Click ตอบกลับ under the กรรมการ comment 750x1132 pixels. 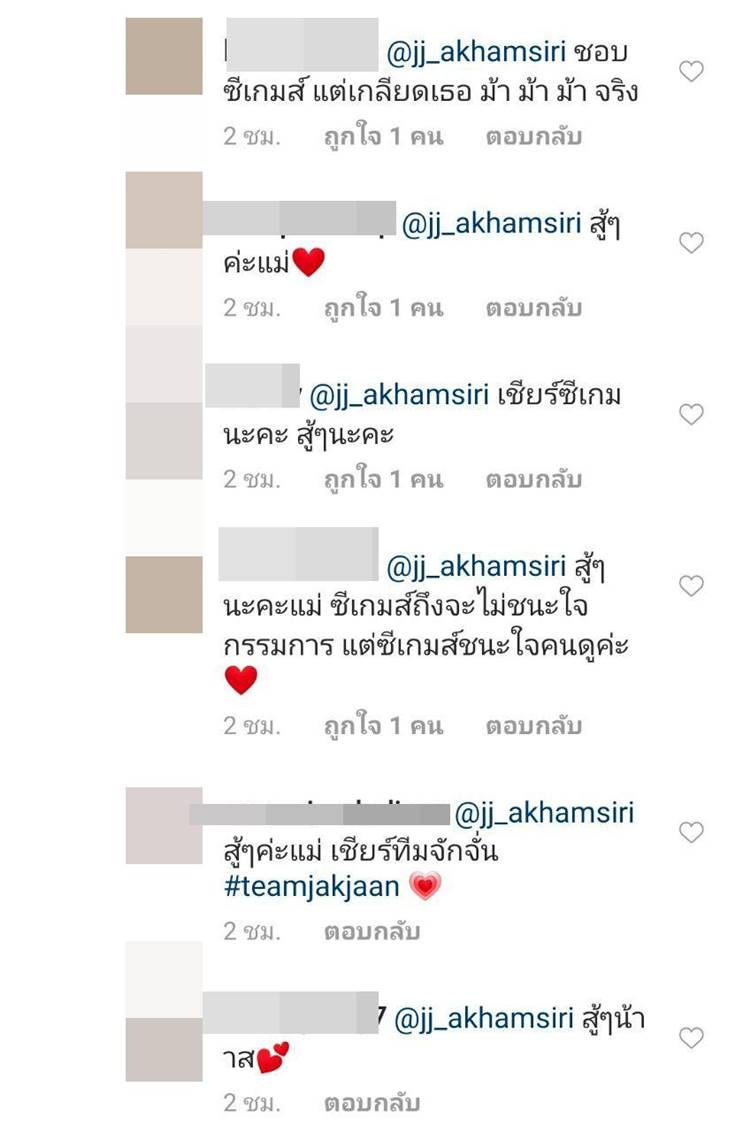533,726
